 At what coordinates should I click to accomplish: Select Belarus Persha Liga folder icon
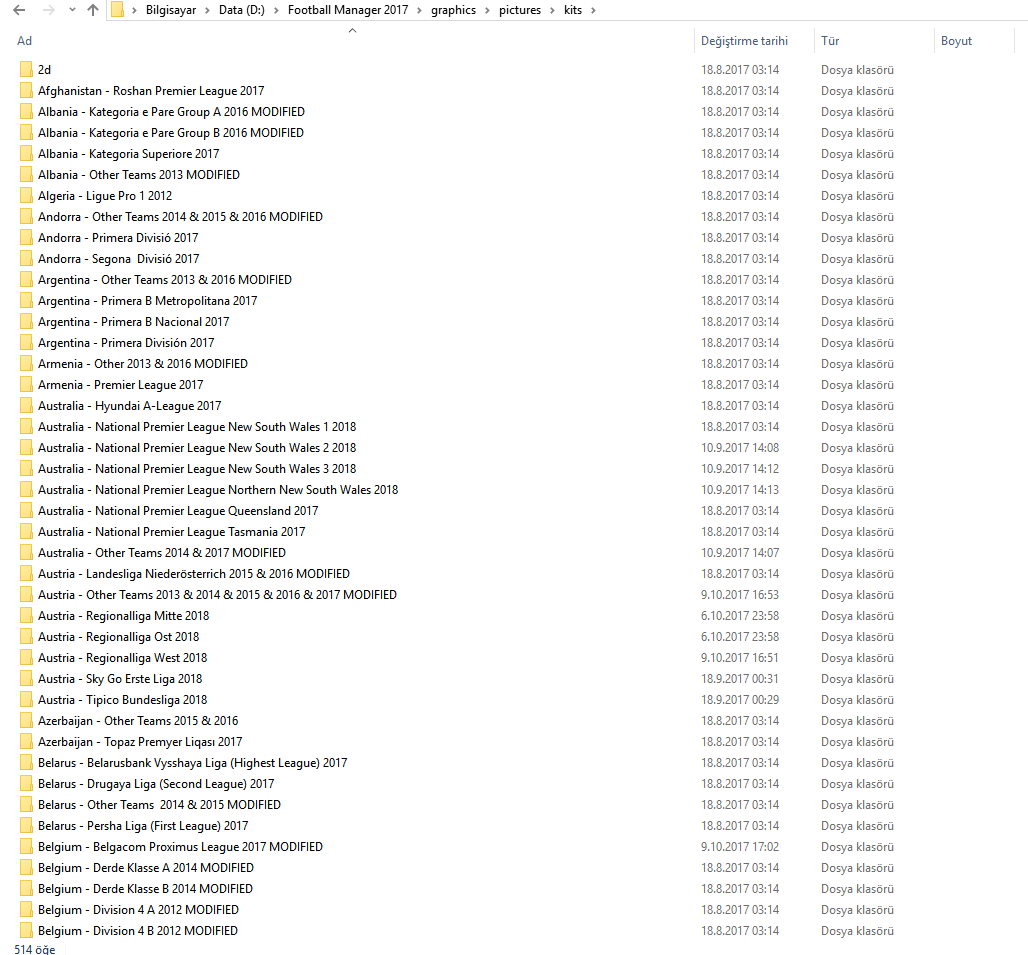26,826
